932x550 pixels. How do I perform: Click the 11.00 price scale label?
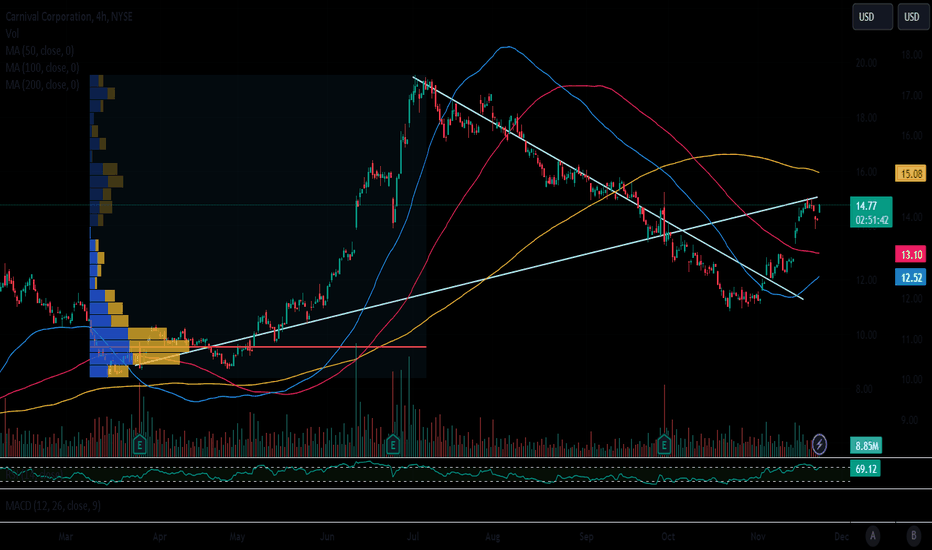coord(911,340)
